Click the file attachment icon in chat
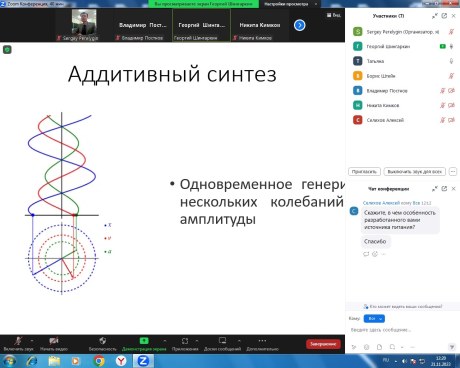Viewport: 460px width, 368px height. click(379, 347)
